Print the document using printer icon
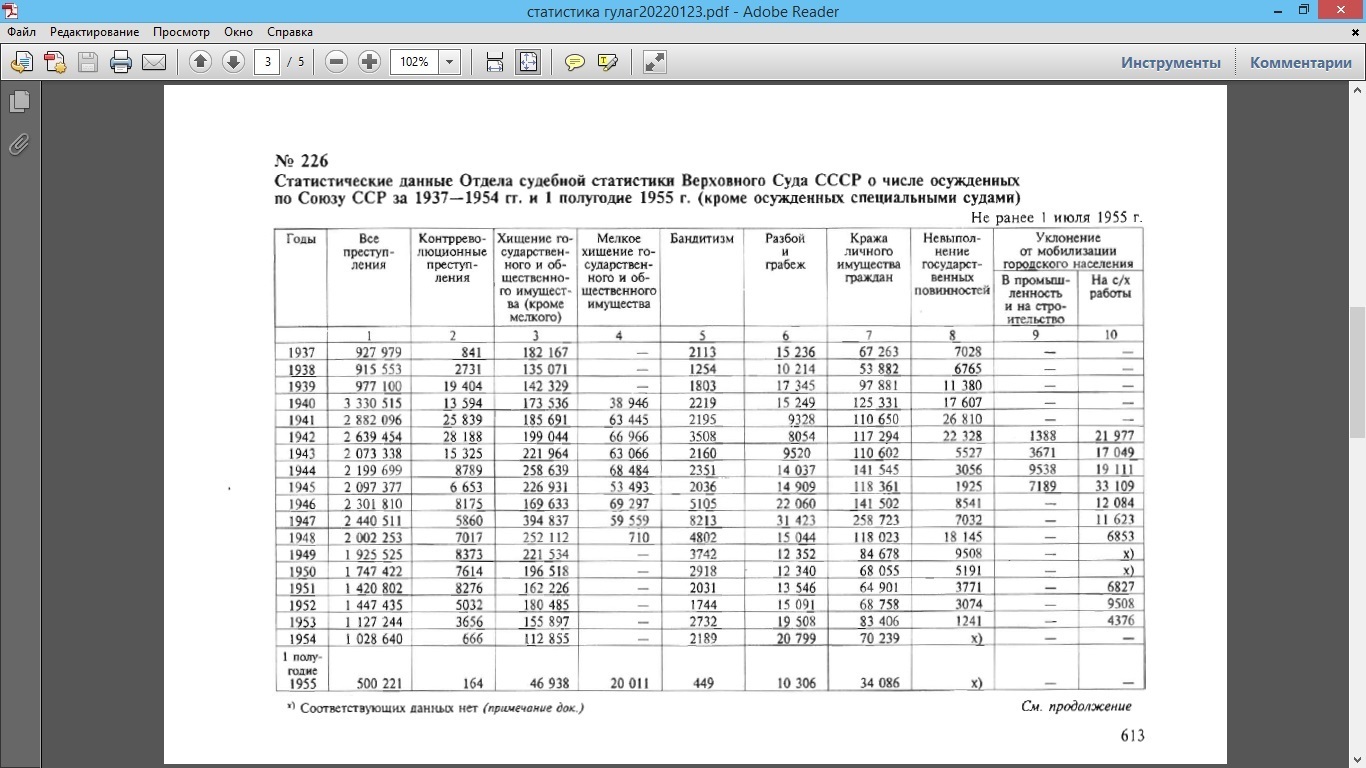 click(121, 62)
